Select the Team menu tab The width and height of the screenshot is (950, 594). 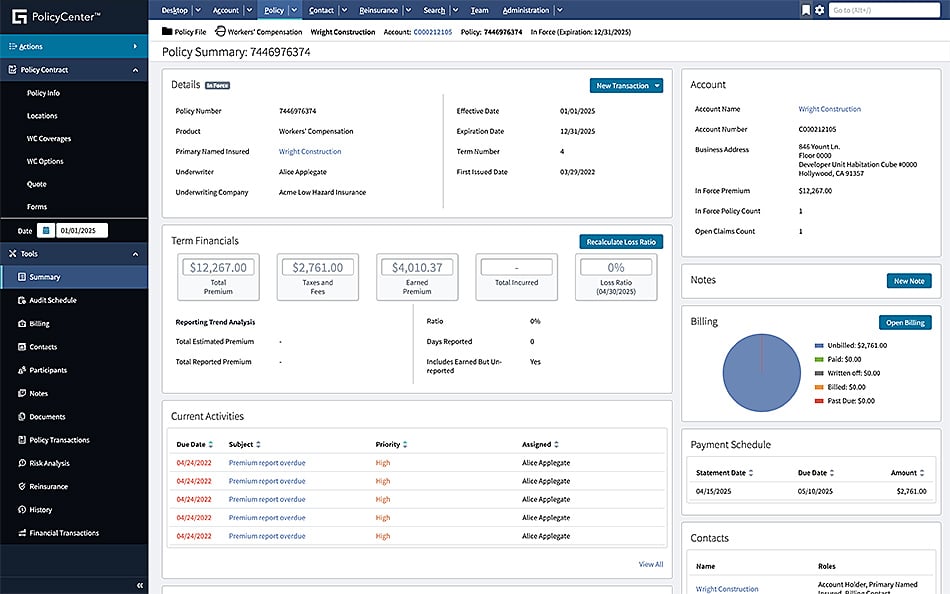pos(480,10)
